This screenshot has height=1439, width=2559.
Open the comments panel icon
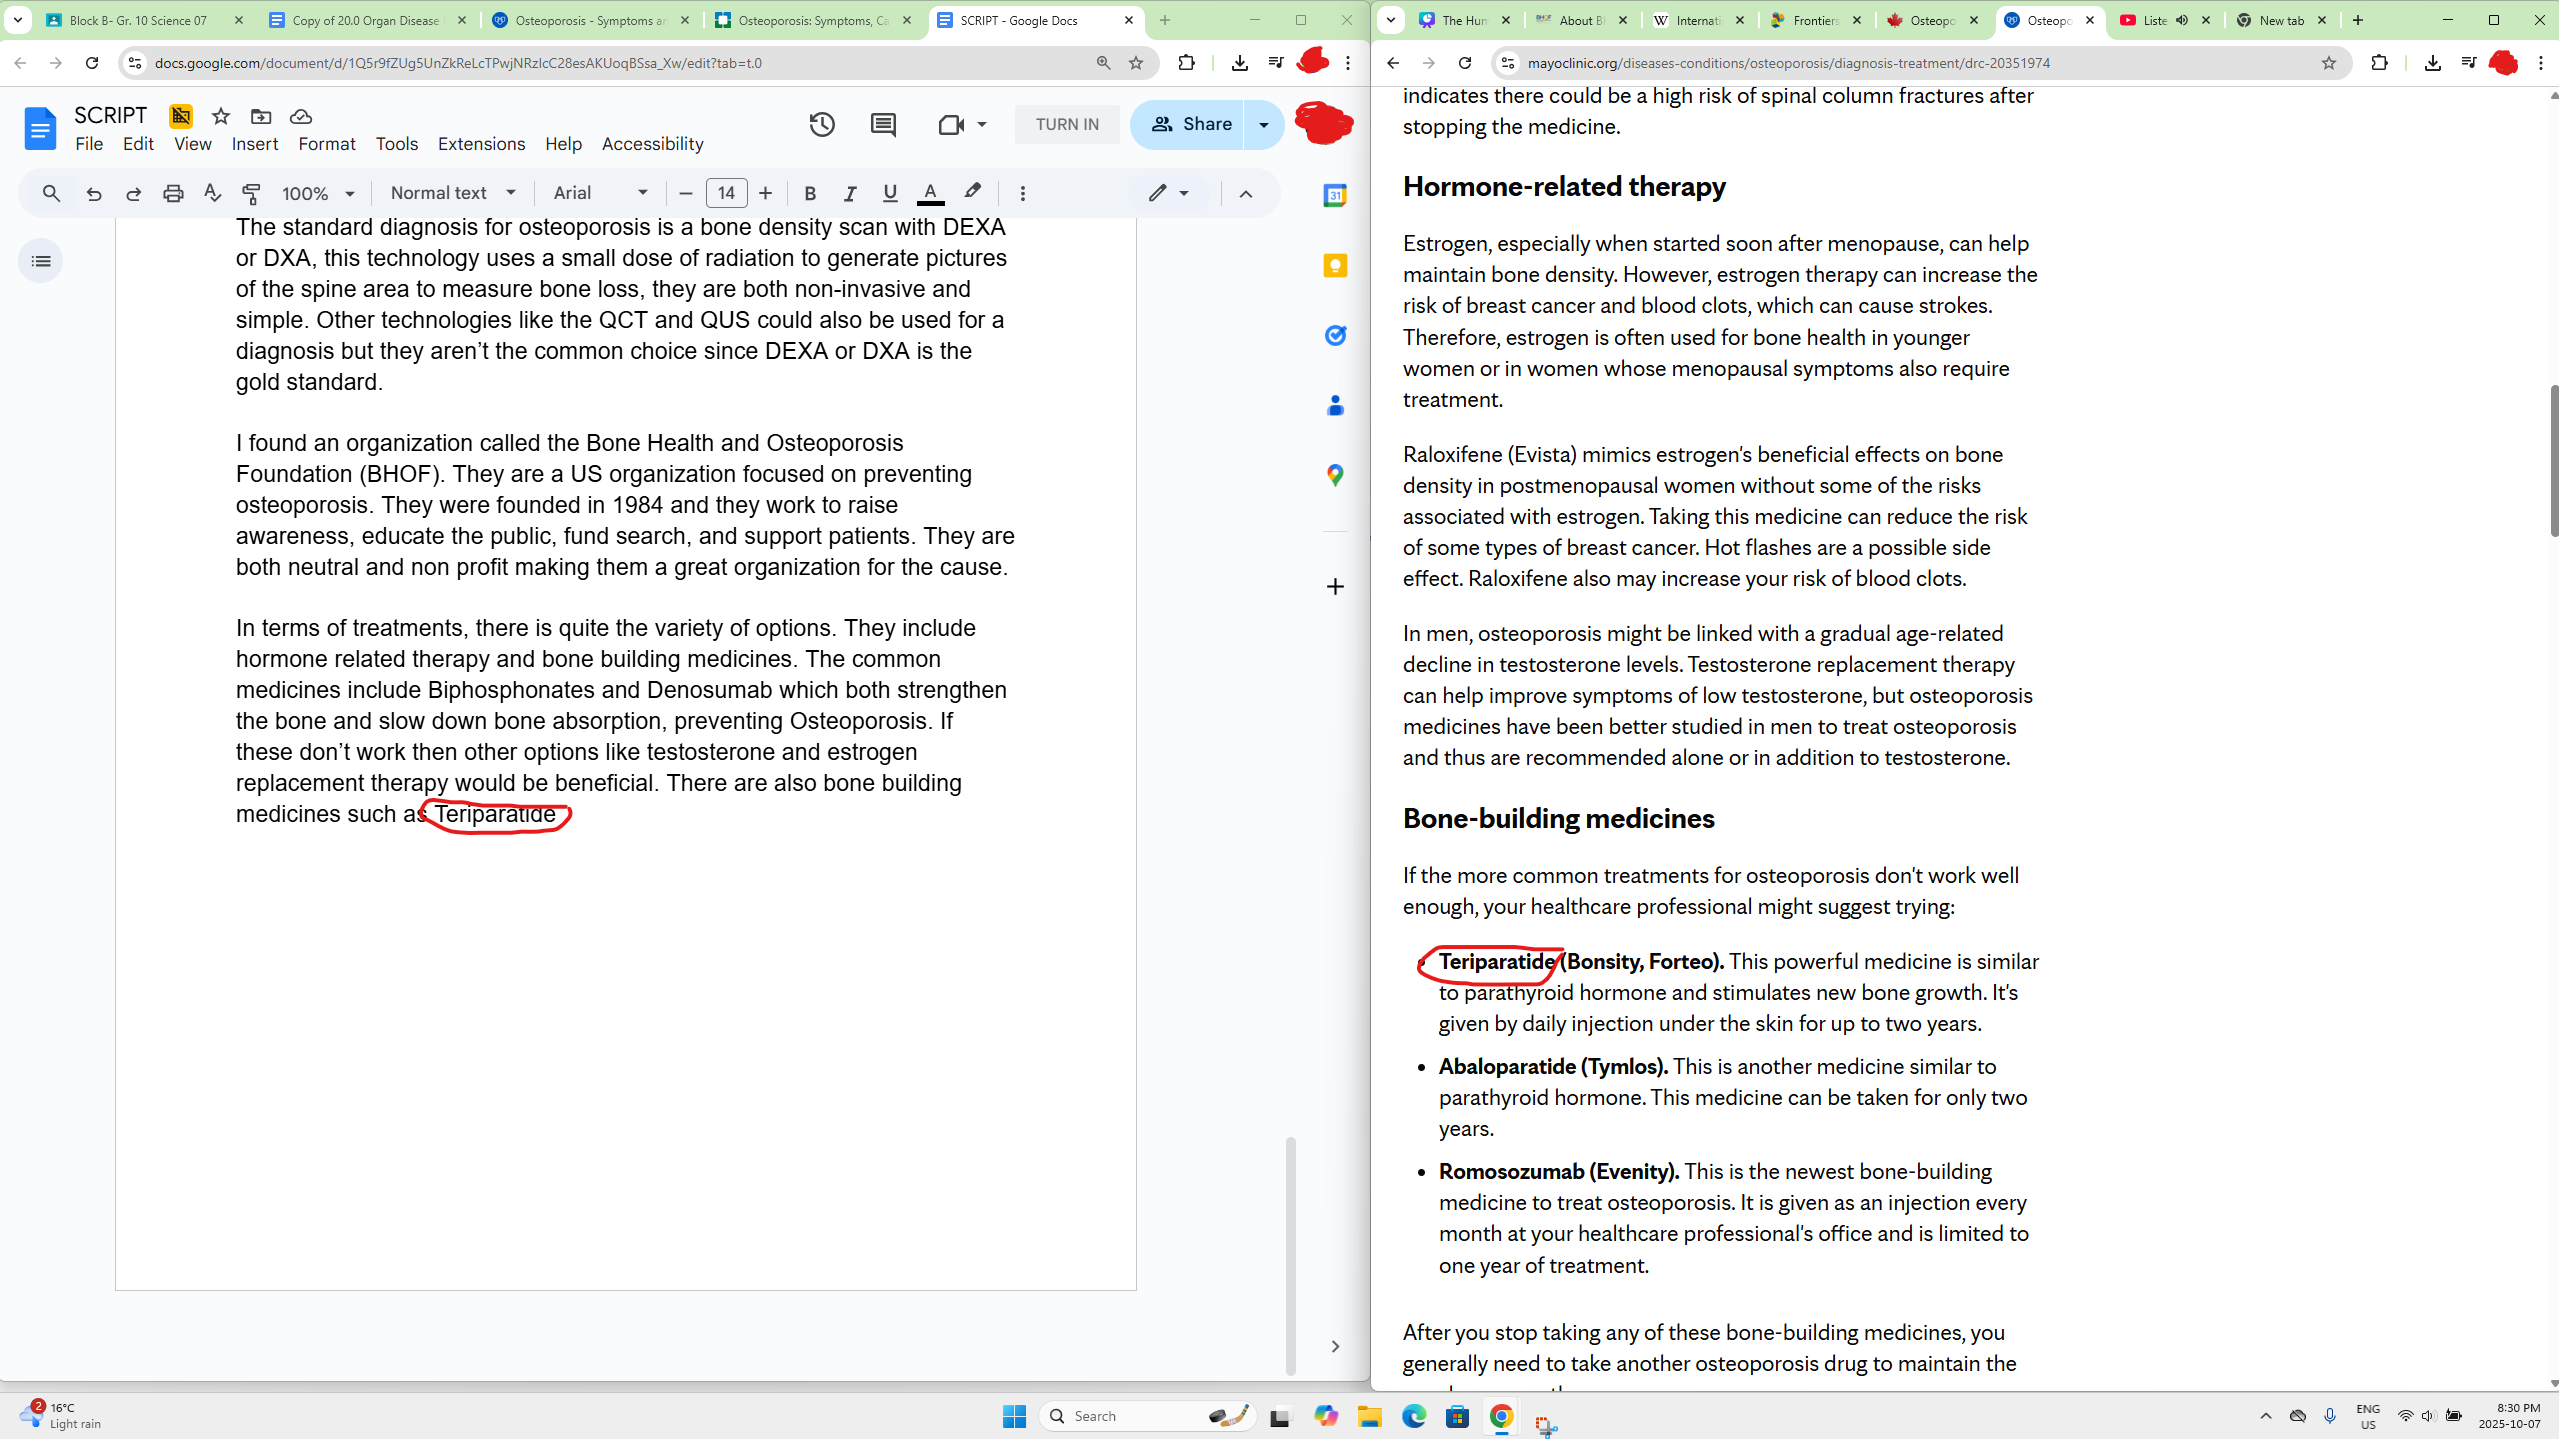[883, 124]
